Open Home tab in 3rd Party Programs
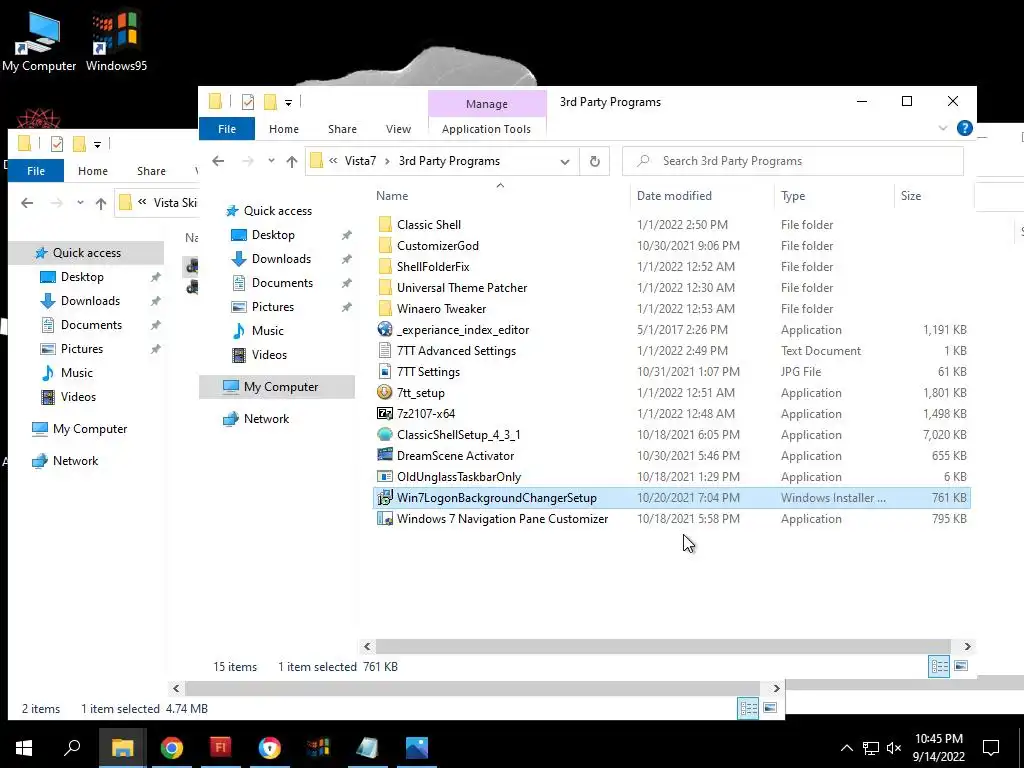This screenshot has width=1024, height=768. pos(283,129)
